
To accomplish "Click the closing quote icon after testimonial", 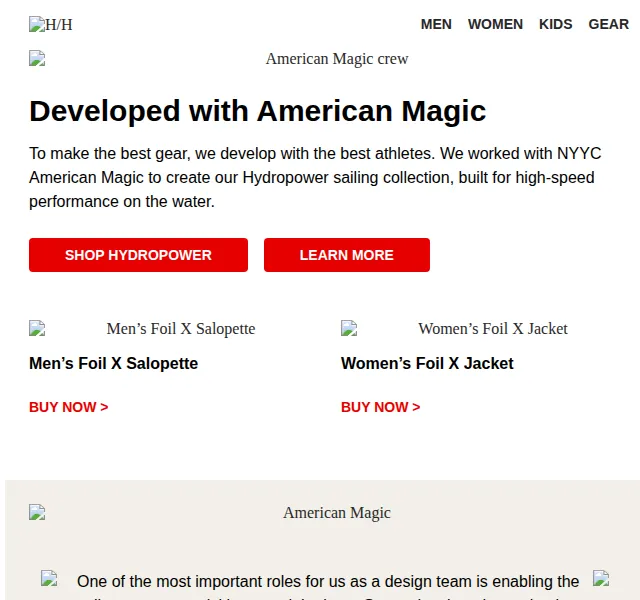I will (601, 578).
